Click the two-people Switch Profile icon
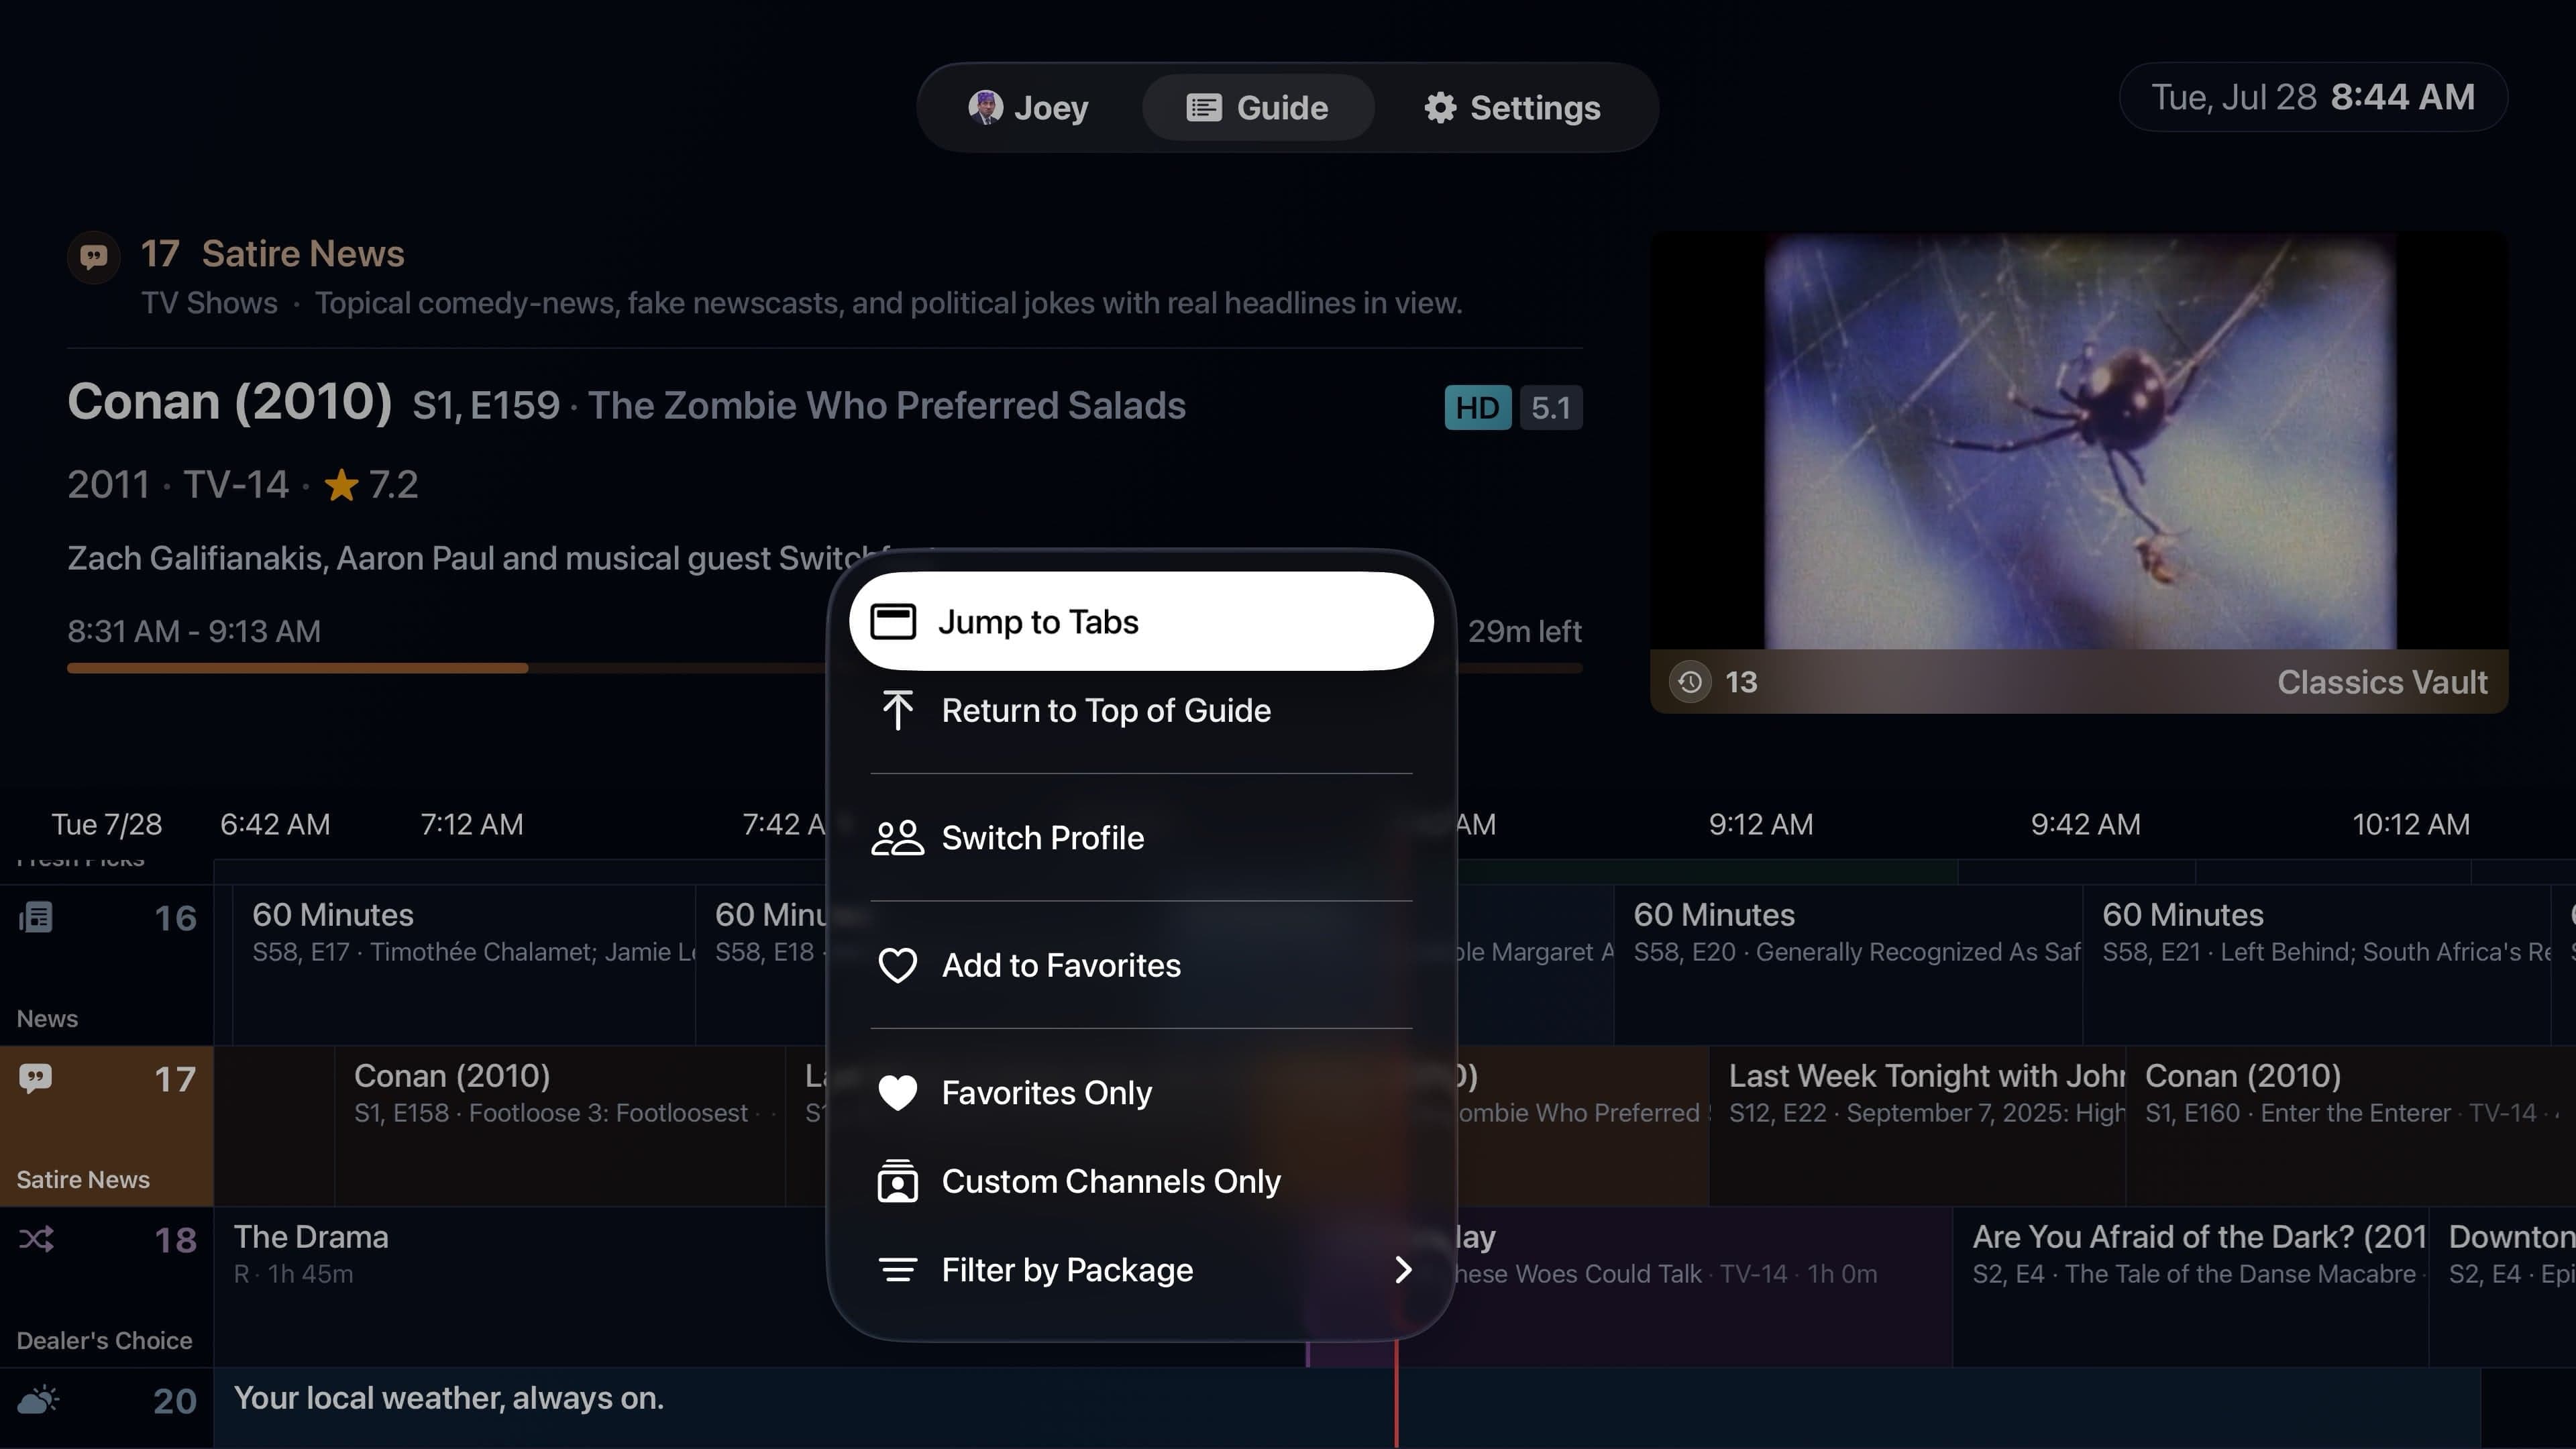The height and width of the screenshot is (1449, 2576). click(x=897, y=838)
